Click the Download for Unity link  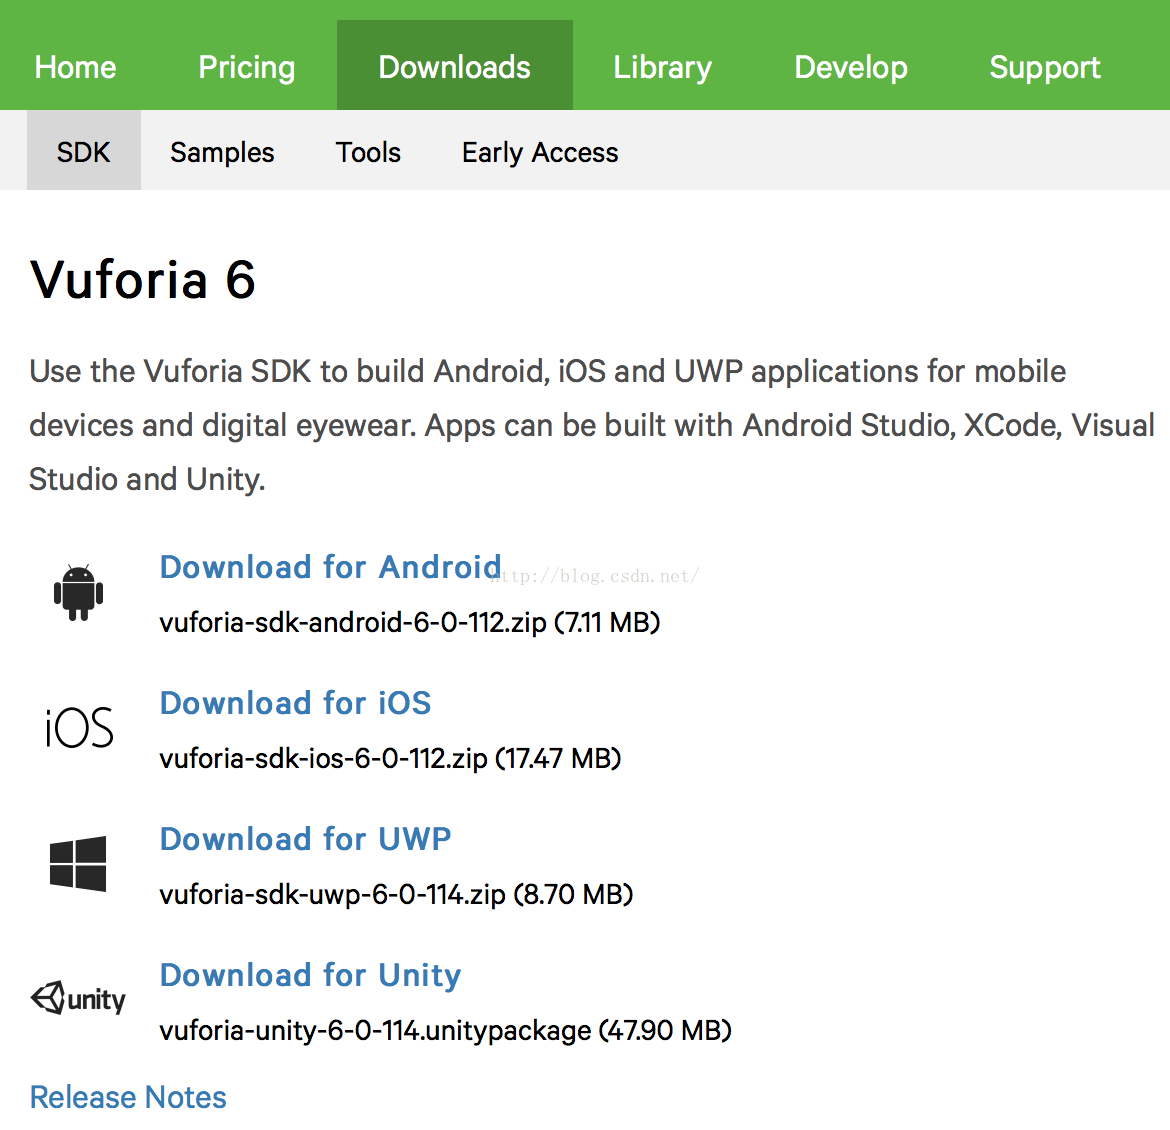point(310,976)
